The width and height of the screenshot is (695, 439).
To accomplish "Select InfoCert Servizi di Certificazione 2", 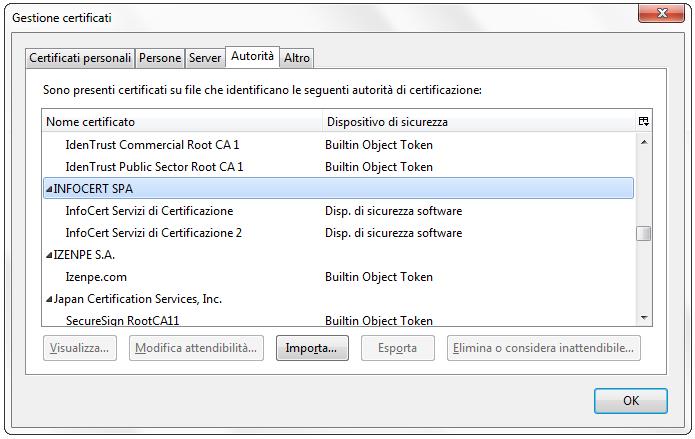I will 154,233.
